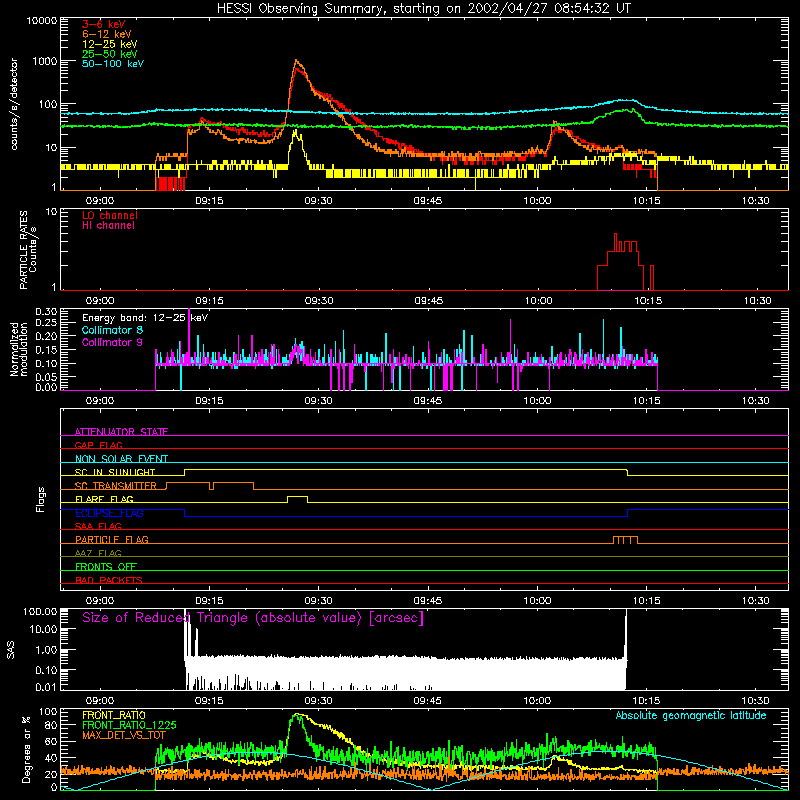Image resolution: width=800 pixels, height=800 pixels.
Task: Click the 0.30 tick in the modulation panel
Action: [46, 312]
